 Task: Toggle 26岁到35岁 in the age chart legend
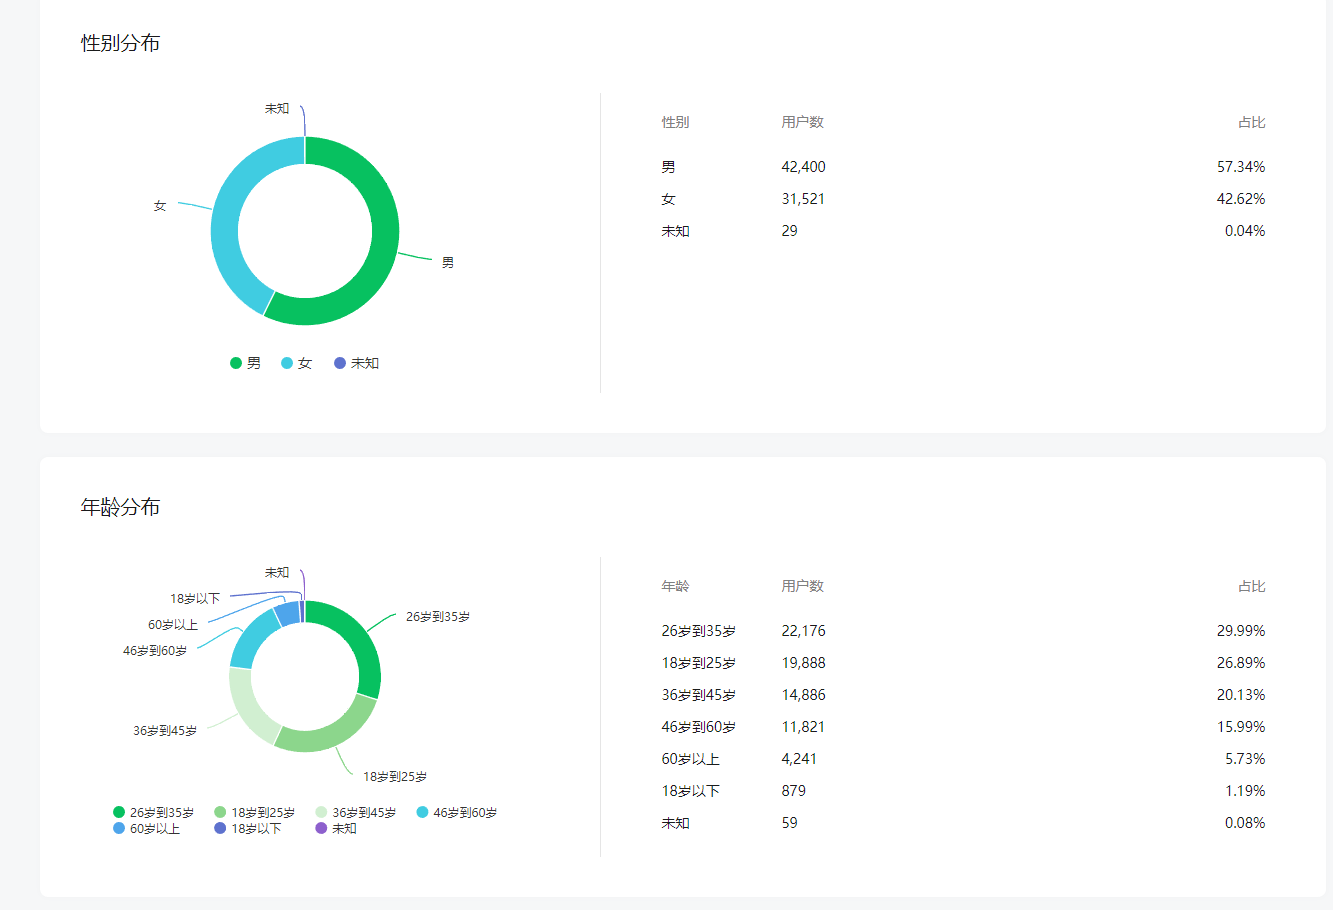[x=154, y=813]
